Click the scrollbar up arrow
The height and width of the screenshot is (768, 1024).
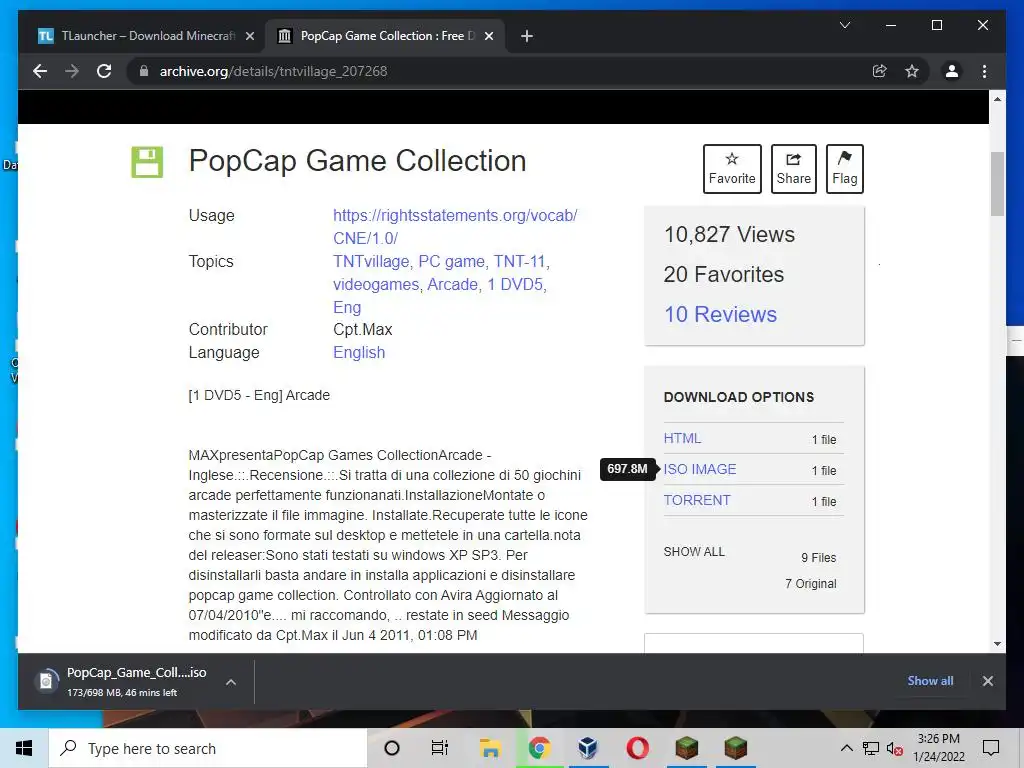coord(997,99)
